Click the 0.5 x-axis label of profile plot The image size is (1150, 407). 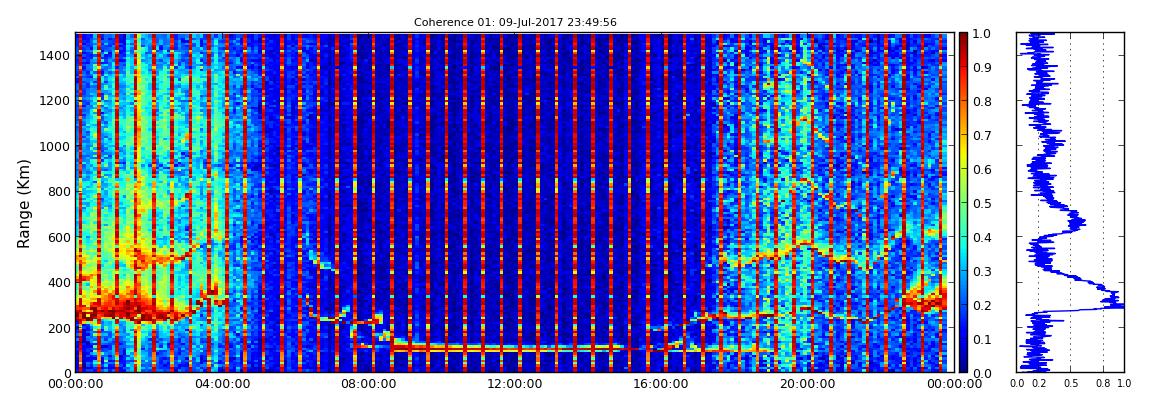click(1071, 384)
